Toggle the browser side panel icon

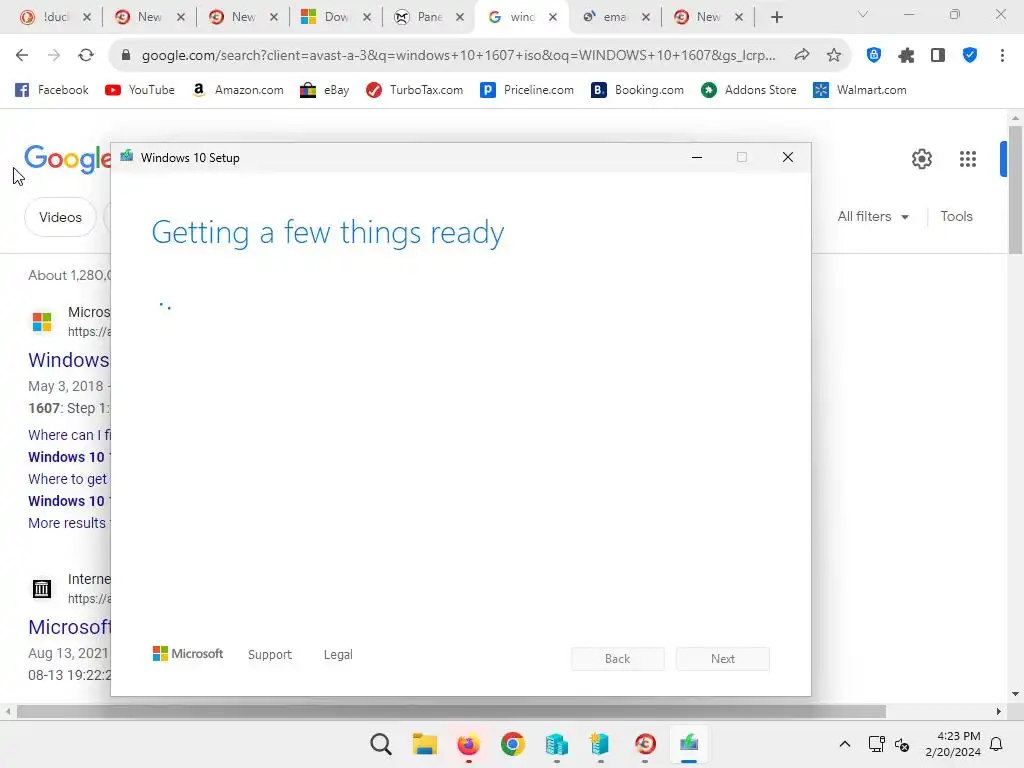938,56
